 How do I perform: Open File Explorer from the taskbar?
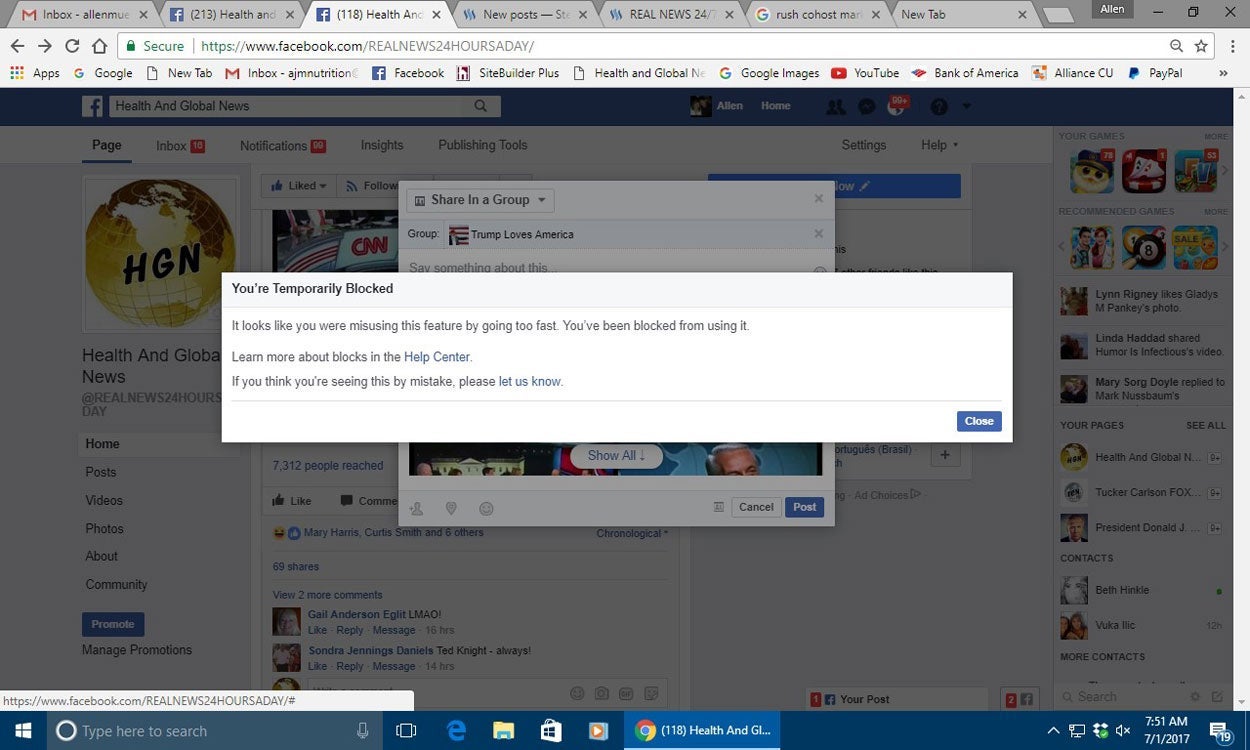tap(504, 731)
